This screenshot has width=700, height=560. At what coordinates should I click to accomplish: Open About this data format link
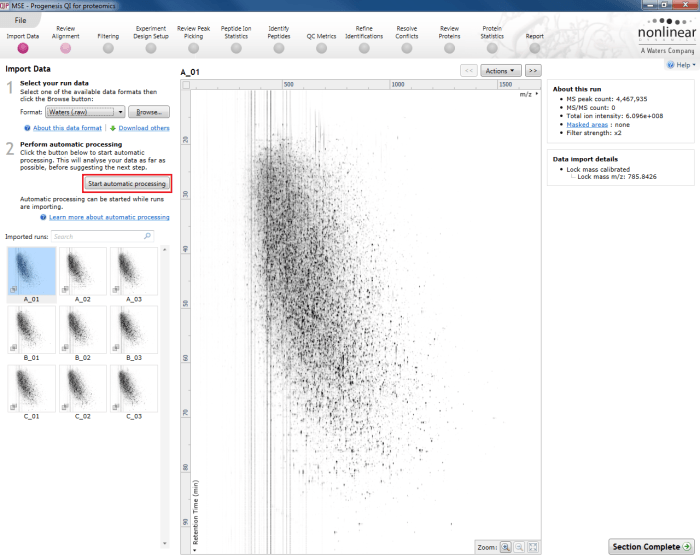click(x=67, y=128)
